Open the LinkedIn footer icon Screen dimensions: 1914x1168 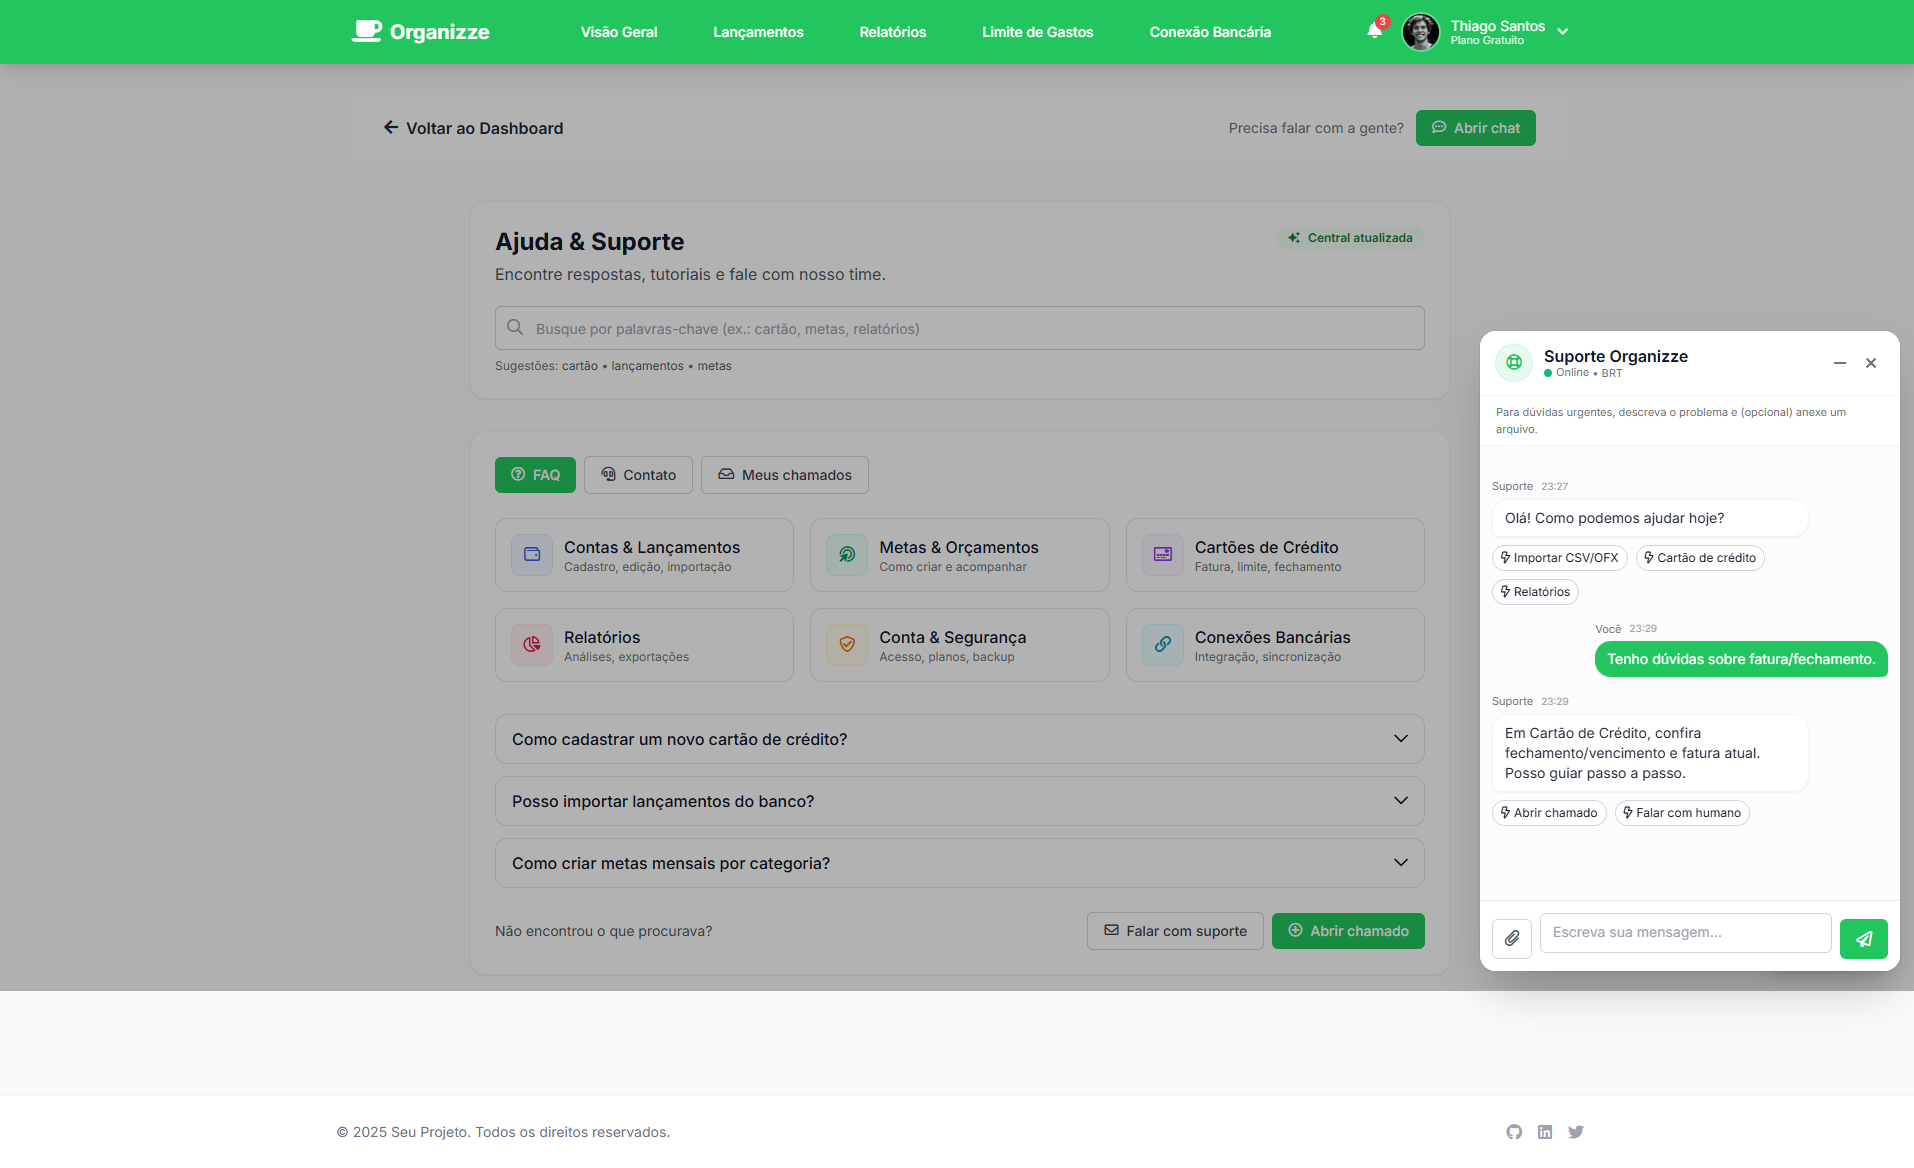1545,1132
